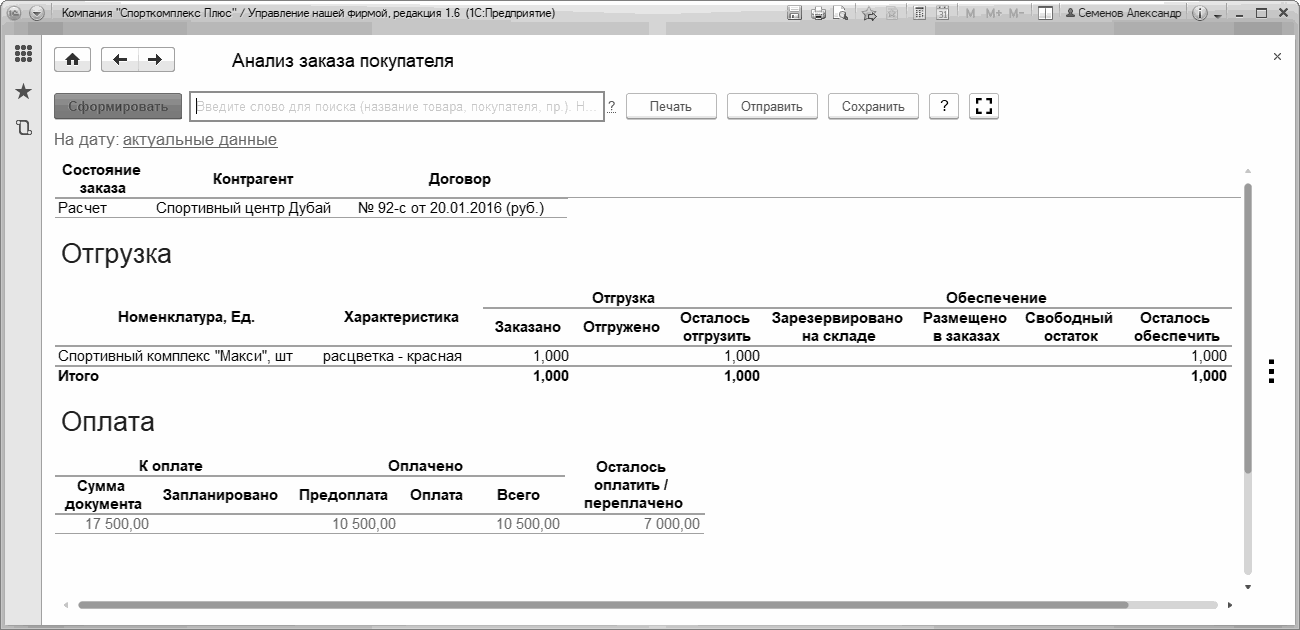
Task: Click the Сохранить button
Action: pos(873,106)
